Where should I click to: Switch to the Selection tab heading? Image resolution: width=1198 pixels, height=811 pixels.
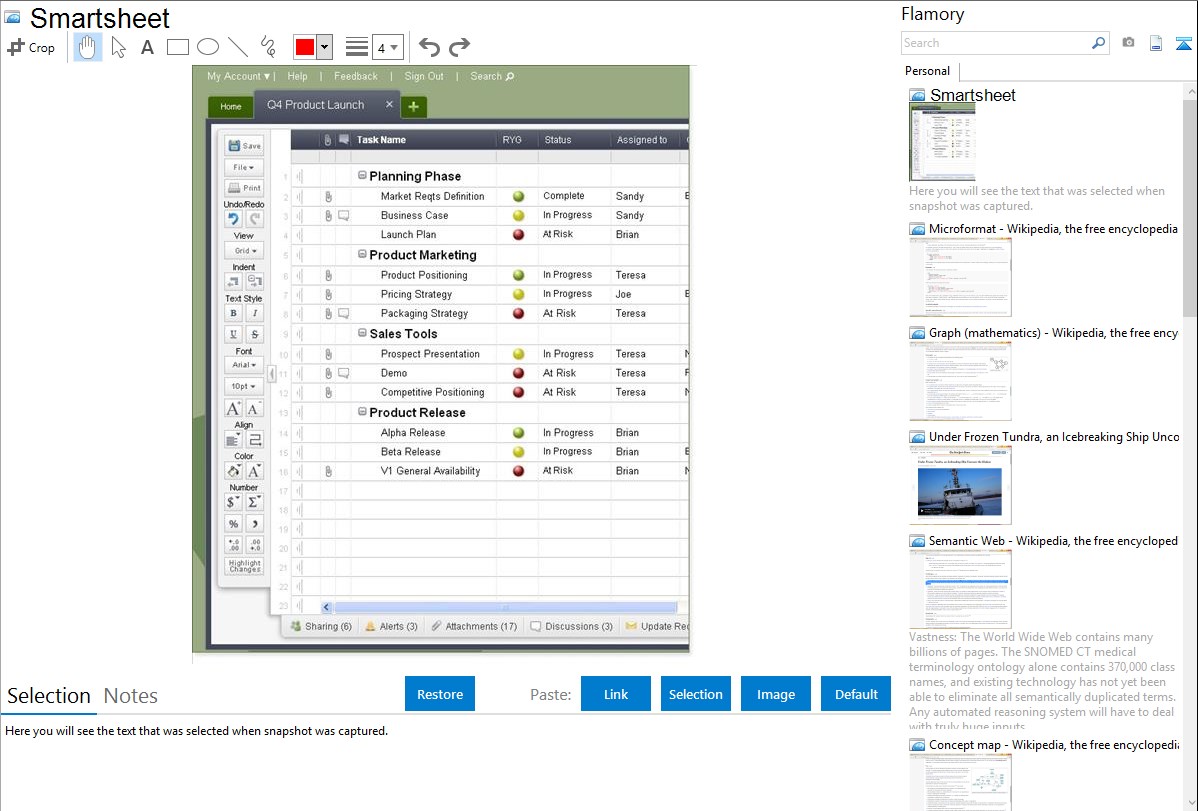click(49, 696)
